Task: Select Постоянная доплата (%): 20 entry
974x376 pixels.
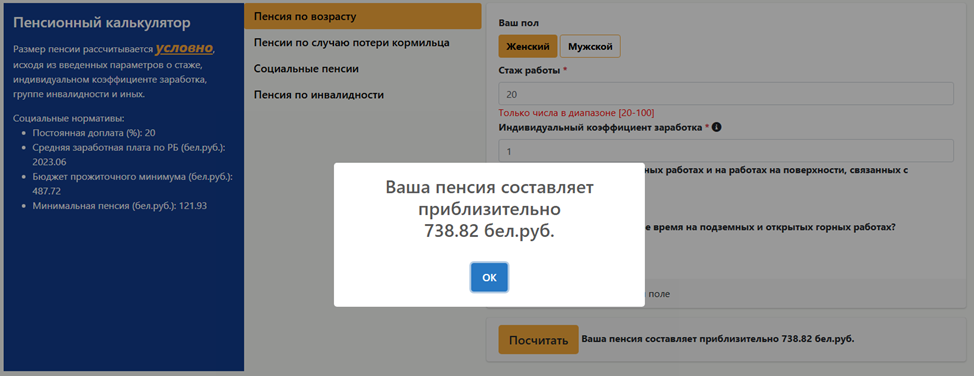Action: click(93, 132)
